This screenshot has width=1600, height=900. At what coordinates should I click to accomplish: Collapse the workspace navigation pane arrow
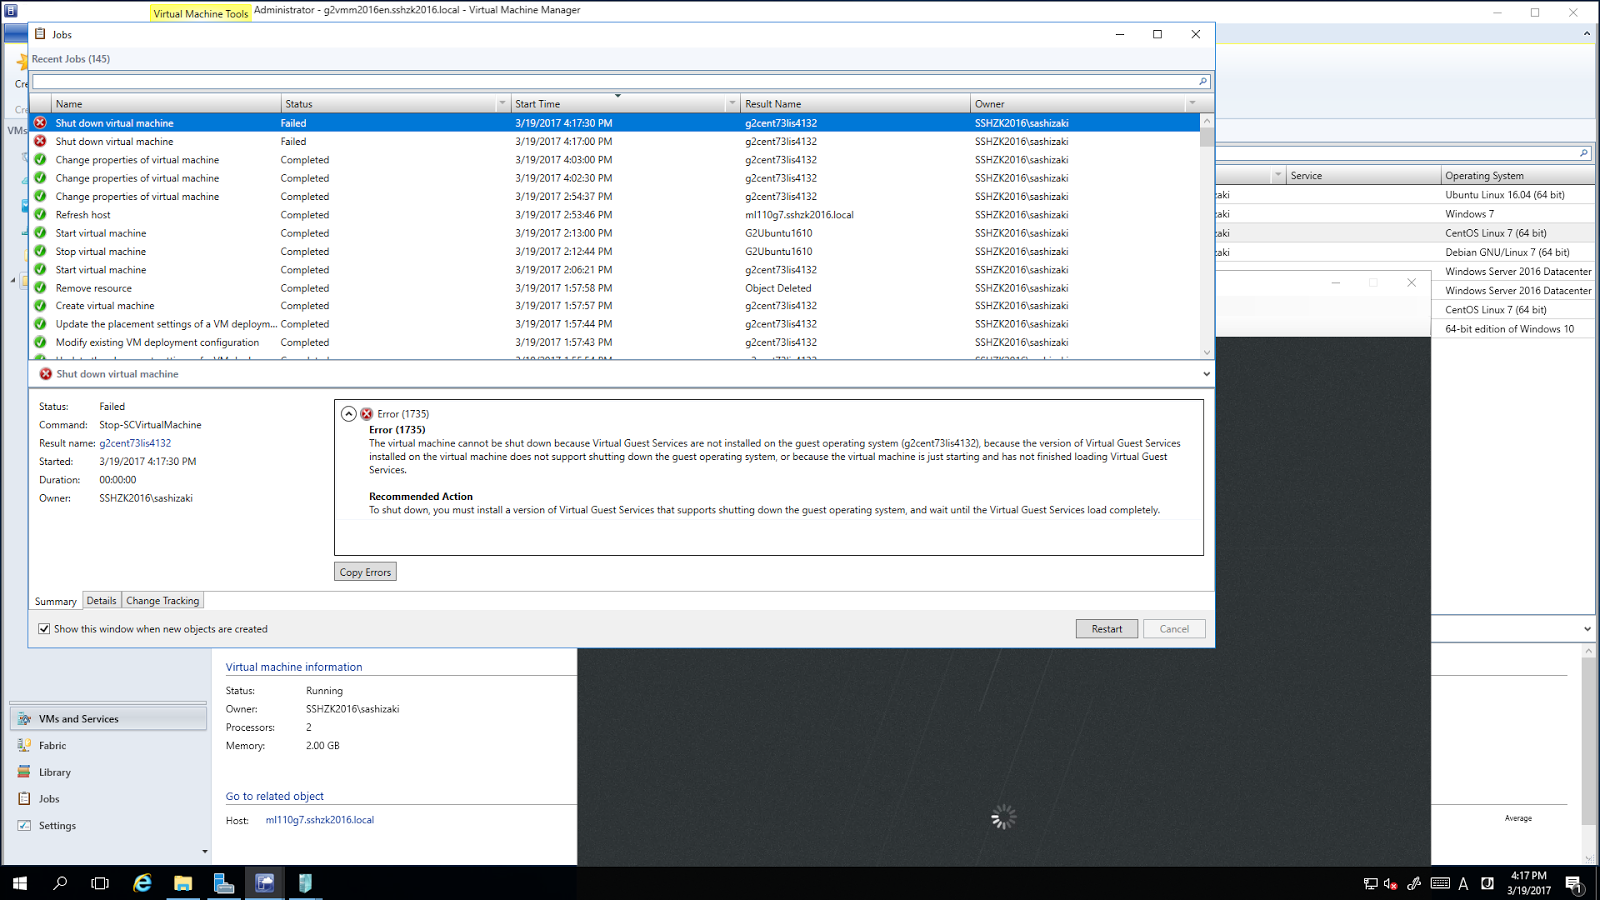[204, 851]
